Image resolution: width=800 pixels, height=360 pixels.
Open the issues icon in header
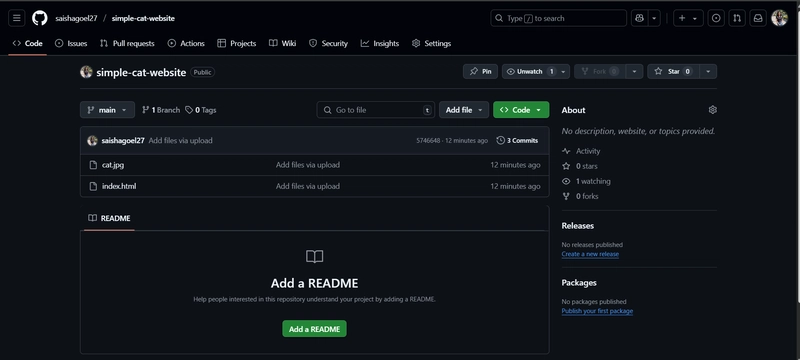pyautogui.click(x=716, y=18)
